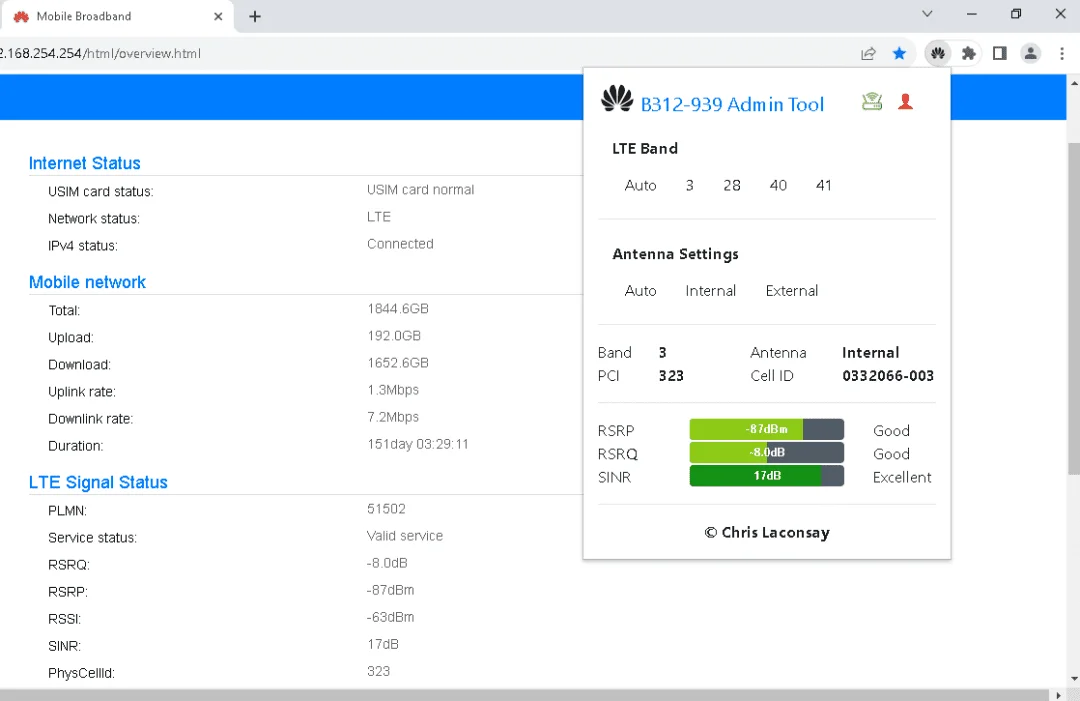Click the Mobile network heading

click(x=87, y=282)
